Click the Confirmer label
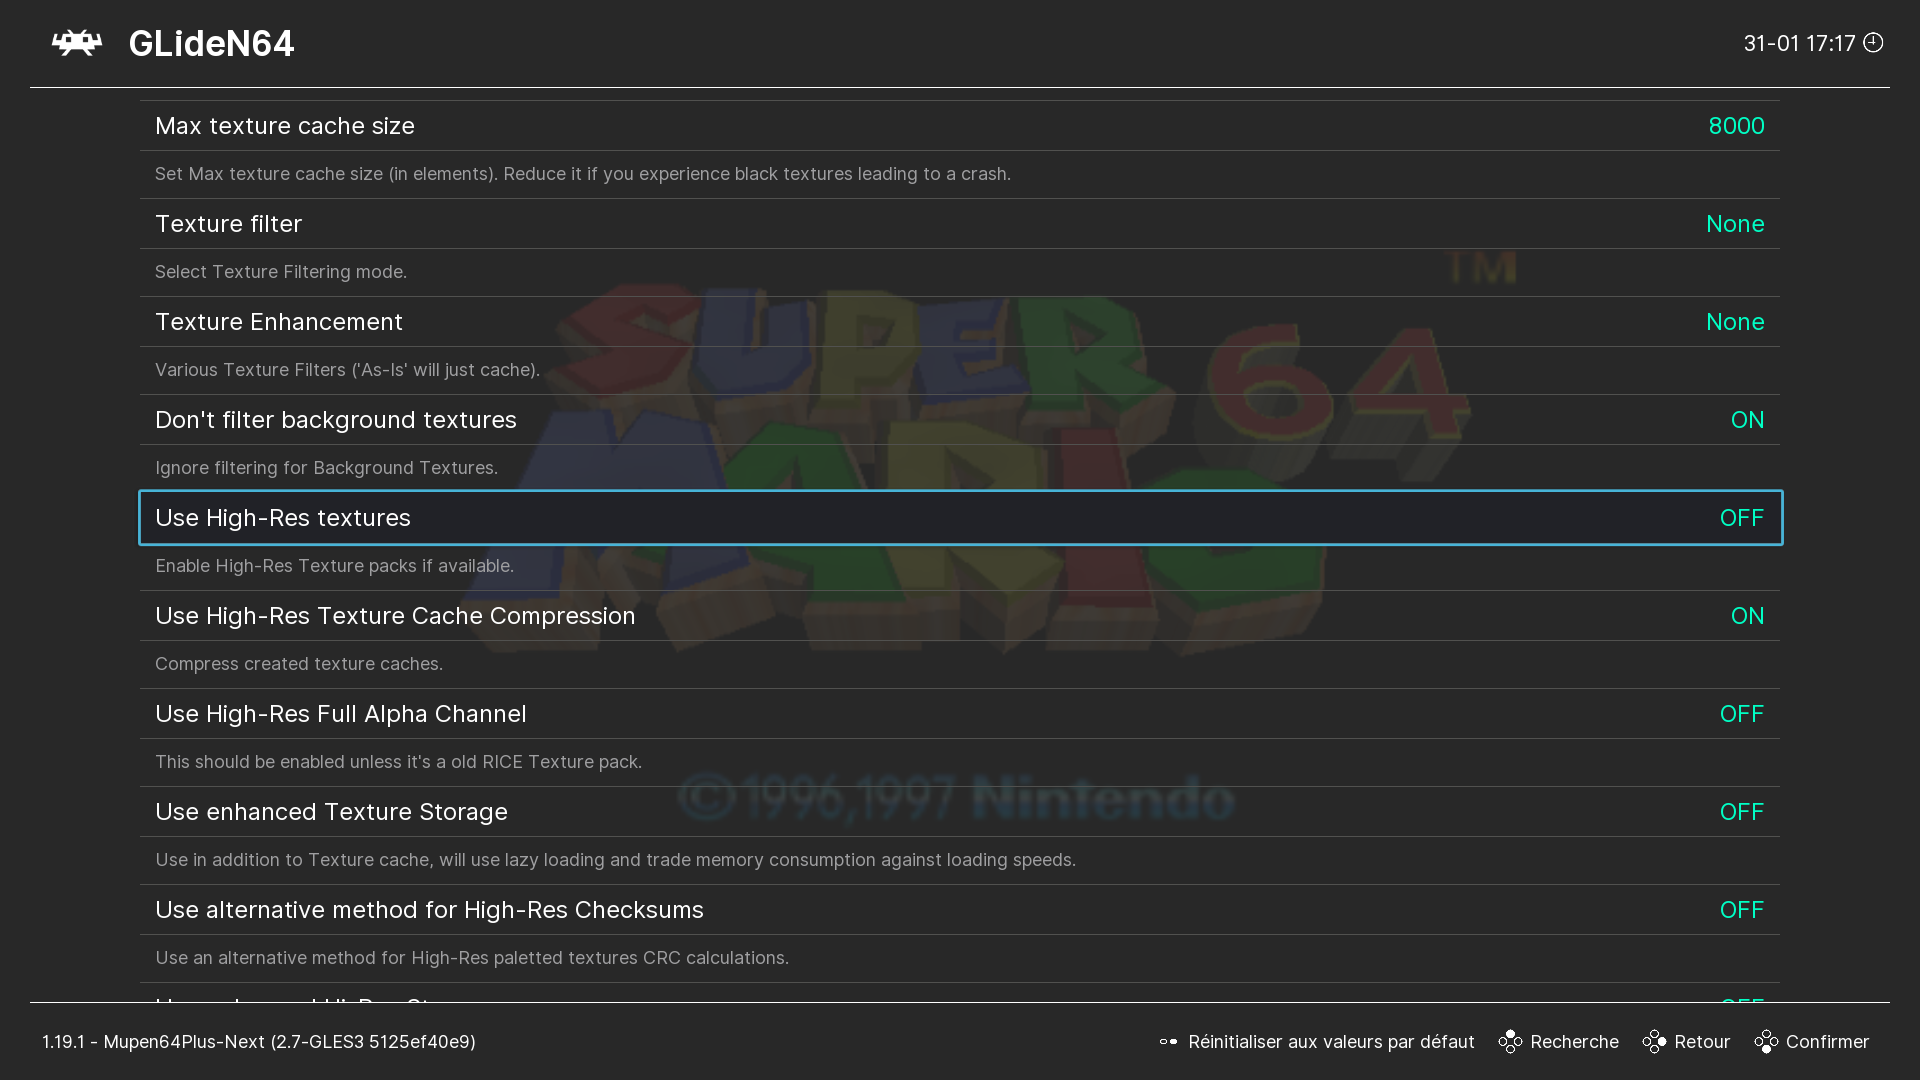Image resolution: width=1920 pixels, height=1080 pixels. (1827, 1042)
